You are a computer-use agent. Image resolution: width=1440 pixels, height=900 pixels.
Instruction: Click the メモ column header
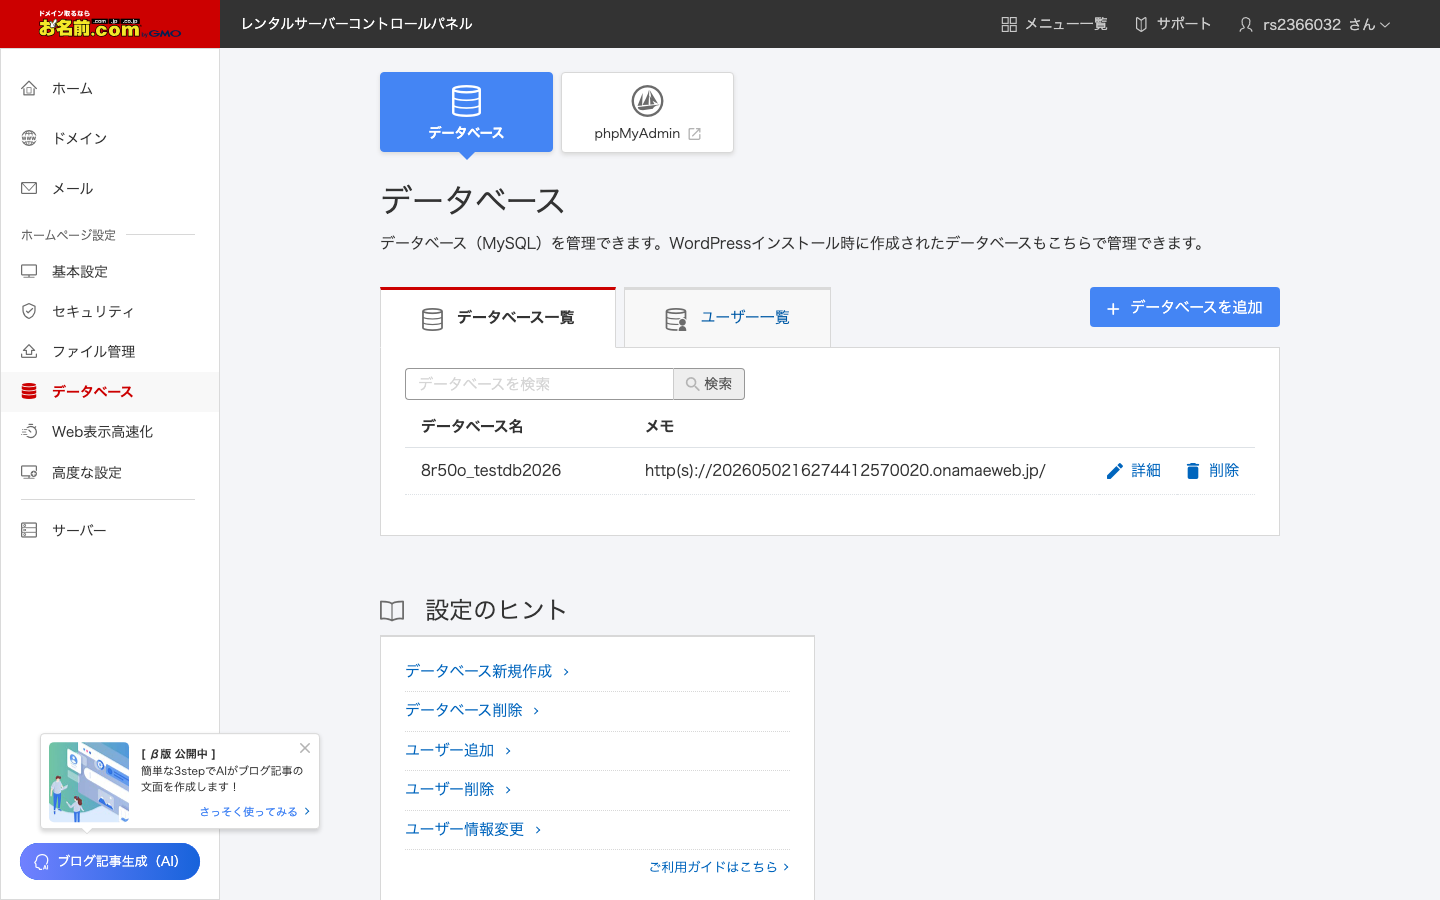pyautogui.click(x=659, y=426)
